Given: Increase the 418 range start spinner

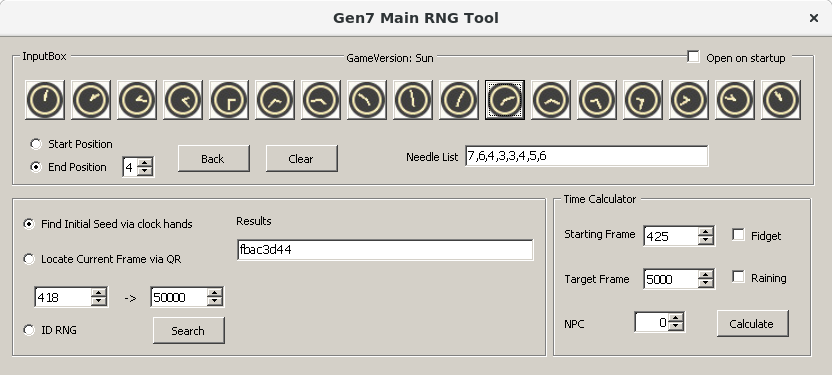Looking at the screenshot, I should coord(99,292).
